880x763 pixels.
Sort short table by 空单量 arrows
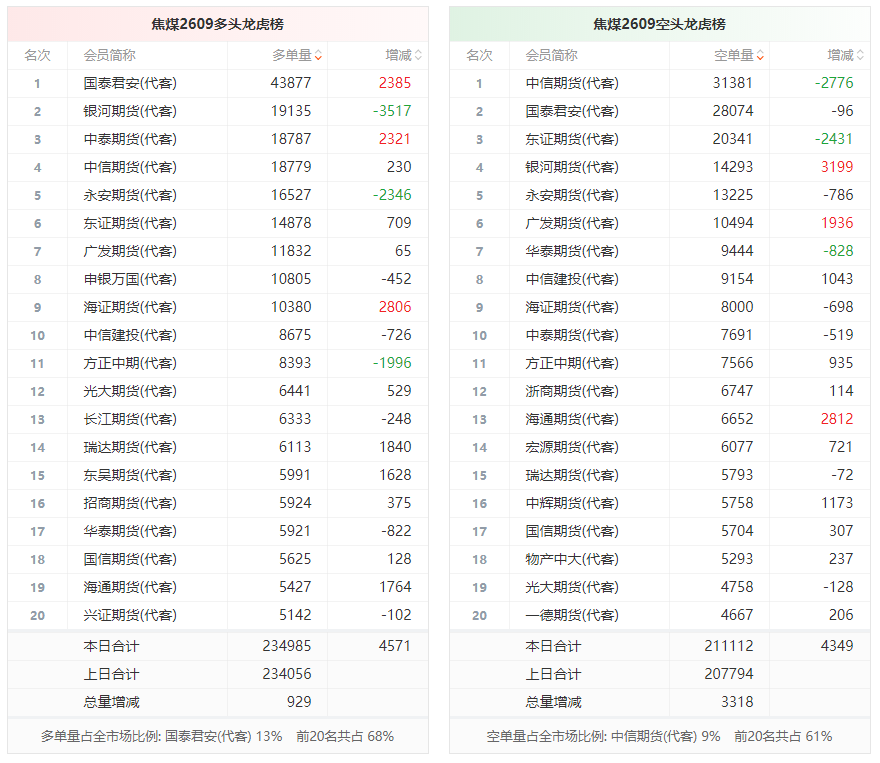(760, 56)
